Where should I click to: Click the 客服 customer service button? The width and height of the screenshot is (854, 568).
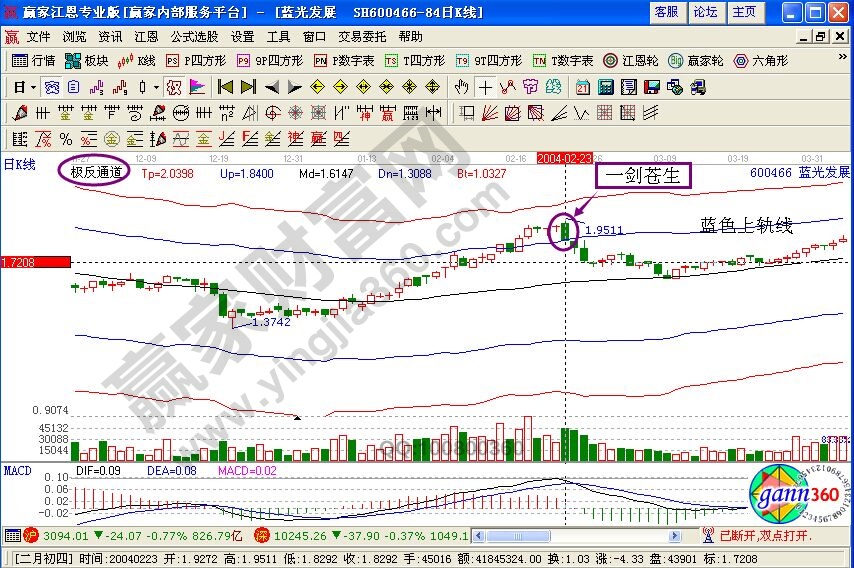click(666, 12)
